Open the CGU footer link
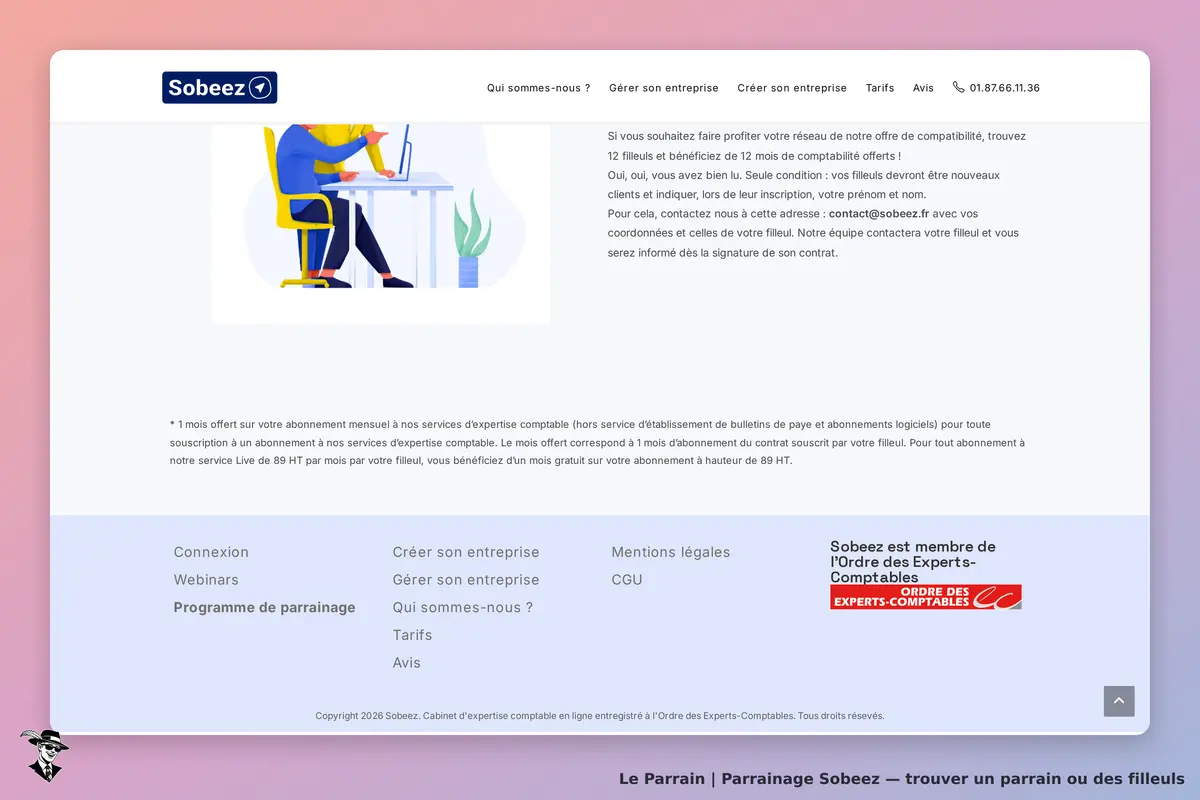 [627, 580]
